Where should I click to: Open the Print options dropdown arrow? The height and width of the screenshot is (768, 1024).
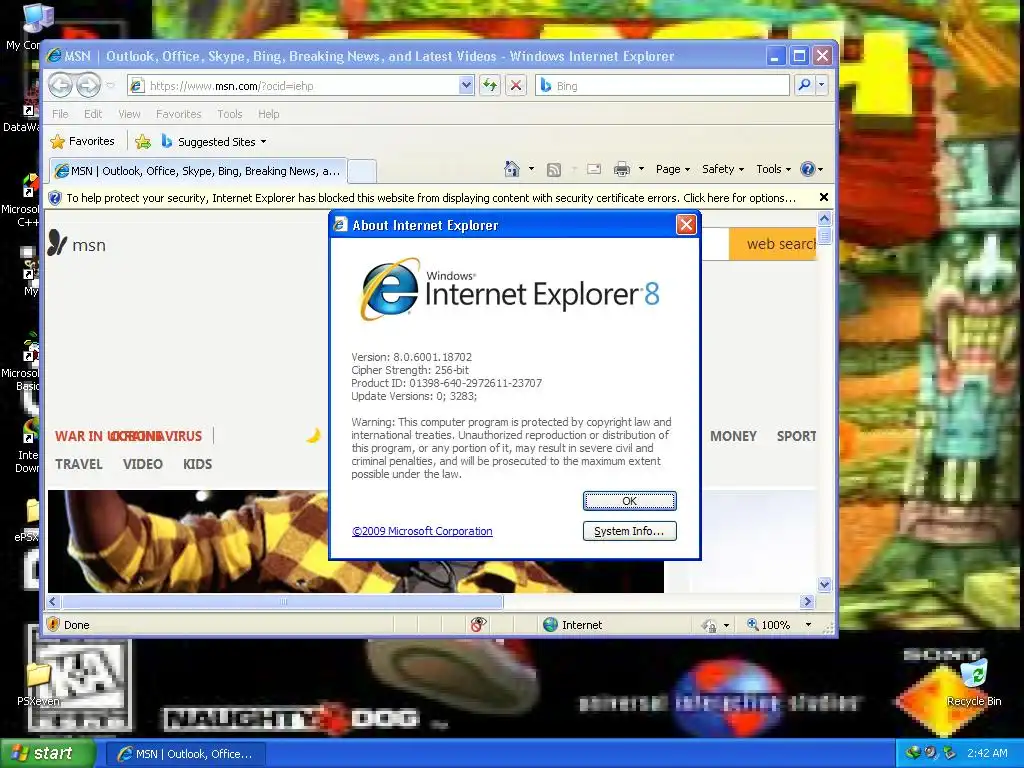coord(641,169)
